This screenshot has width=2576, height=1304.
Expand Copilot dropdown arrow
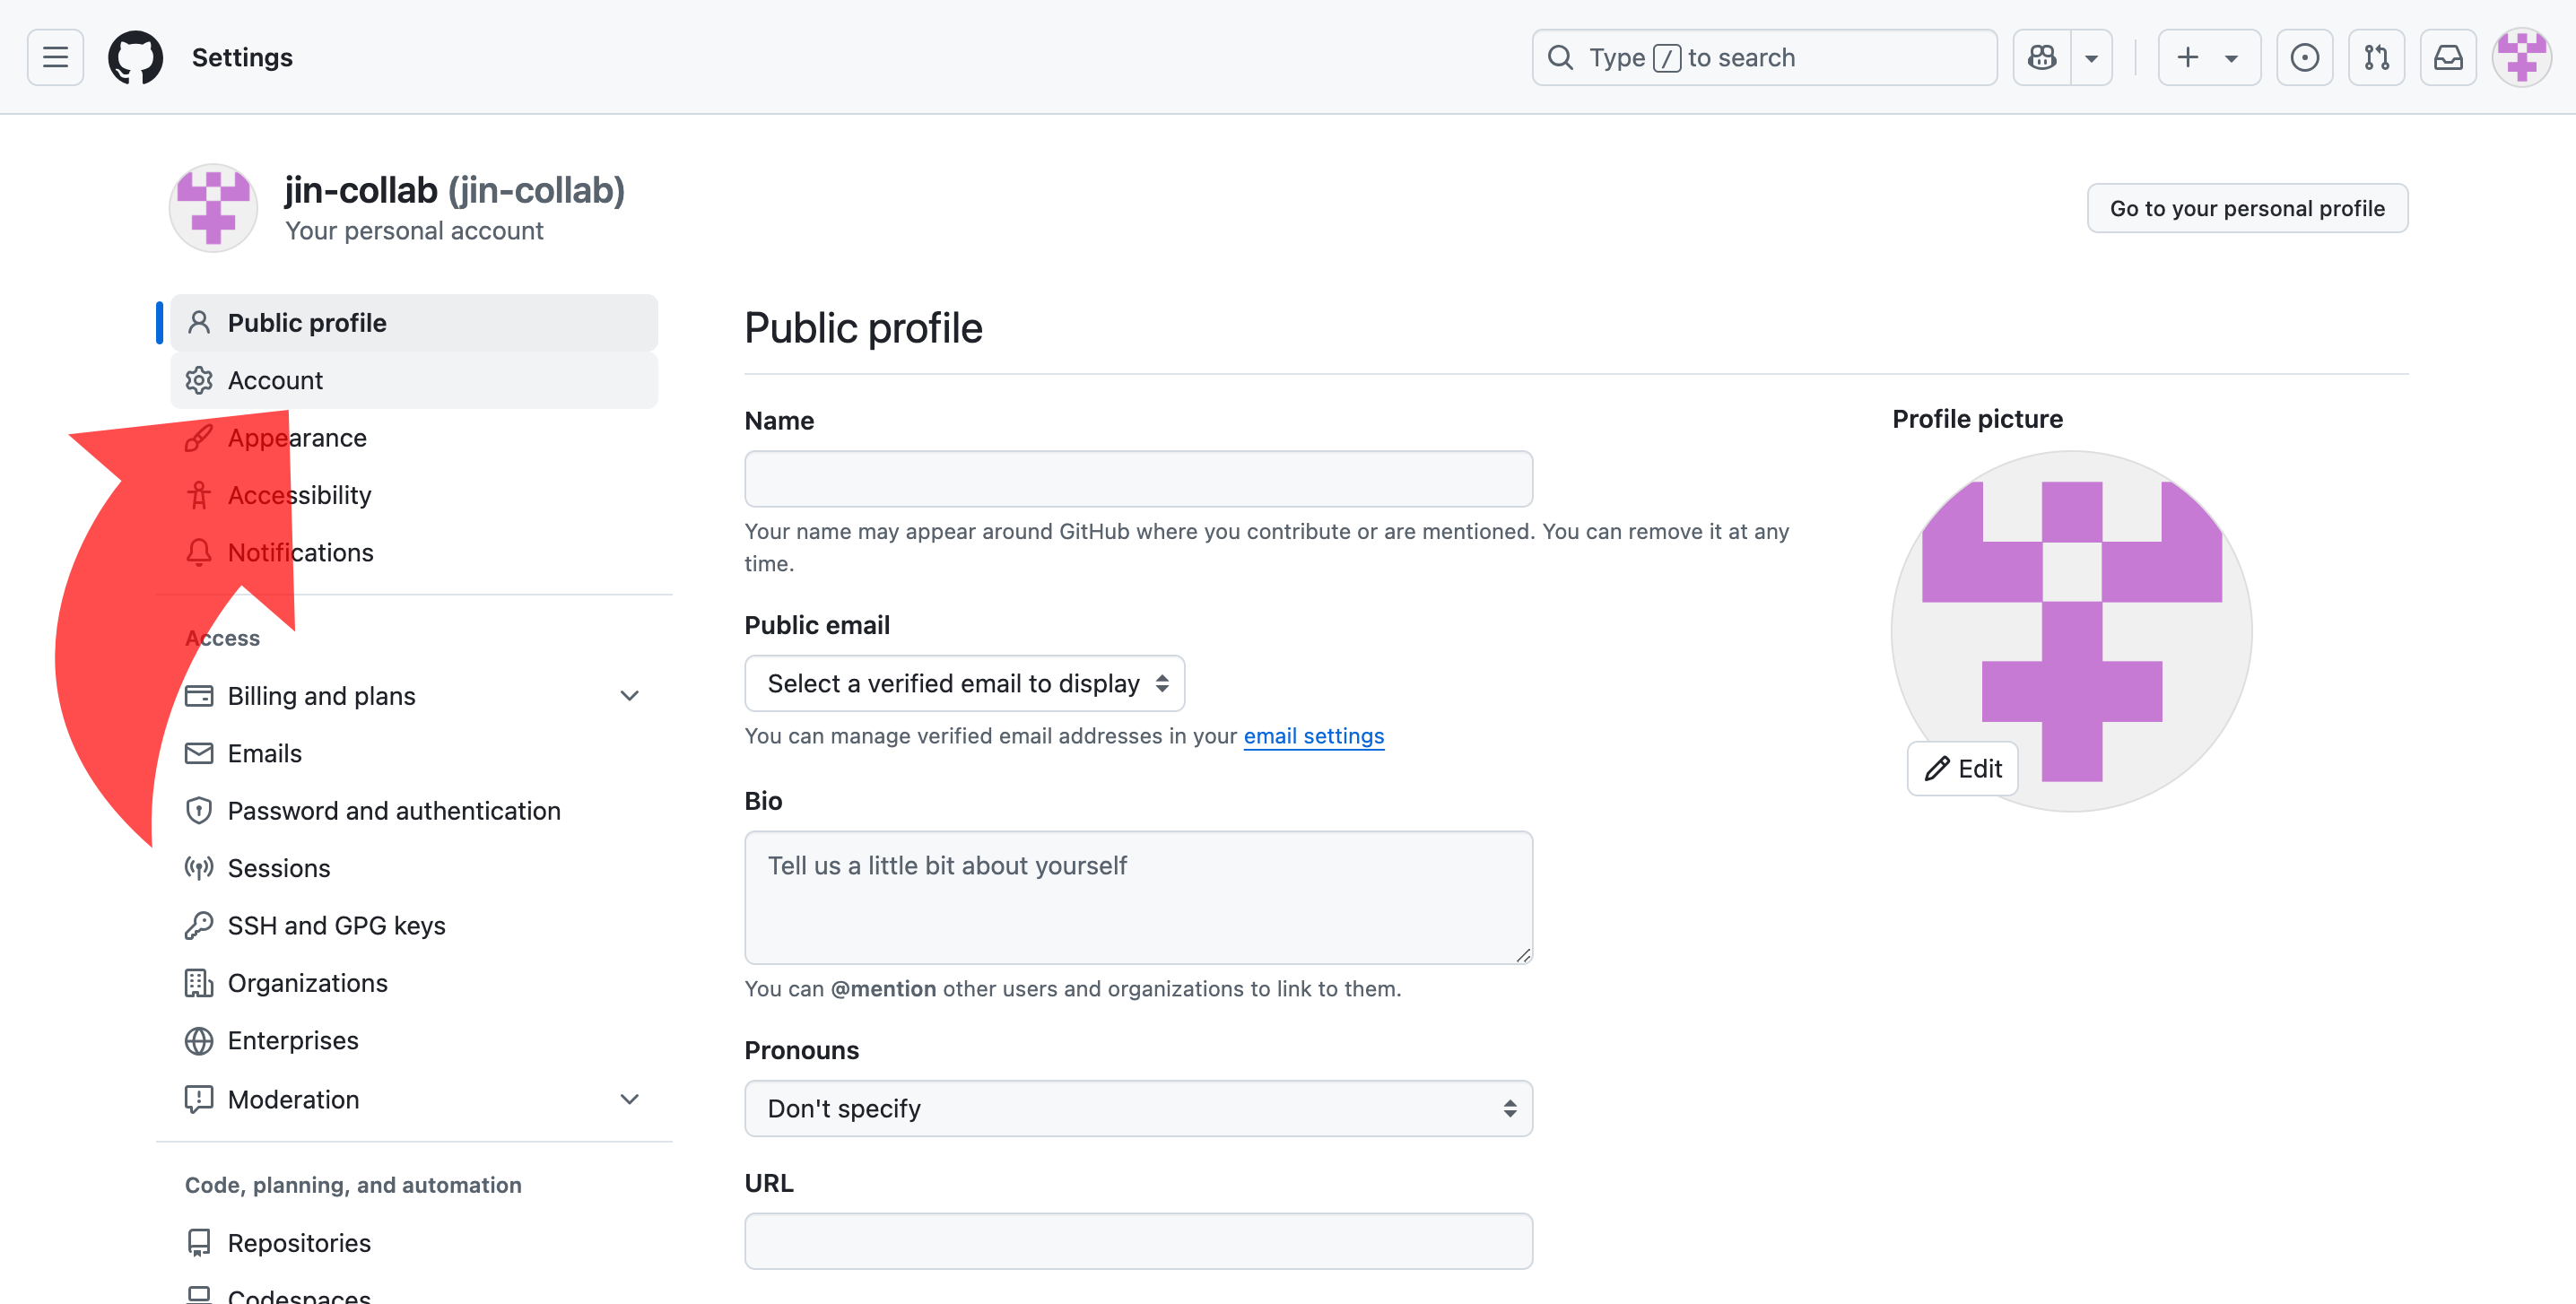[2091, 57]
